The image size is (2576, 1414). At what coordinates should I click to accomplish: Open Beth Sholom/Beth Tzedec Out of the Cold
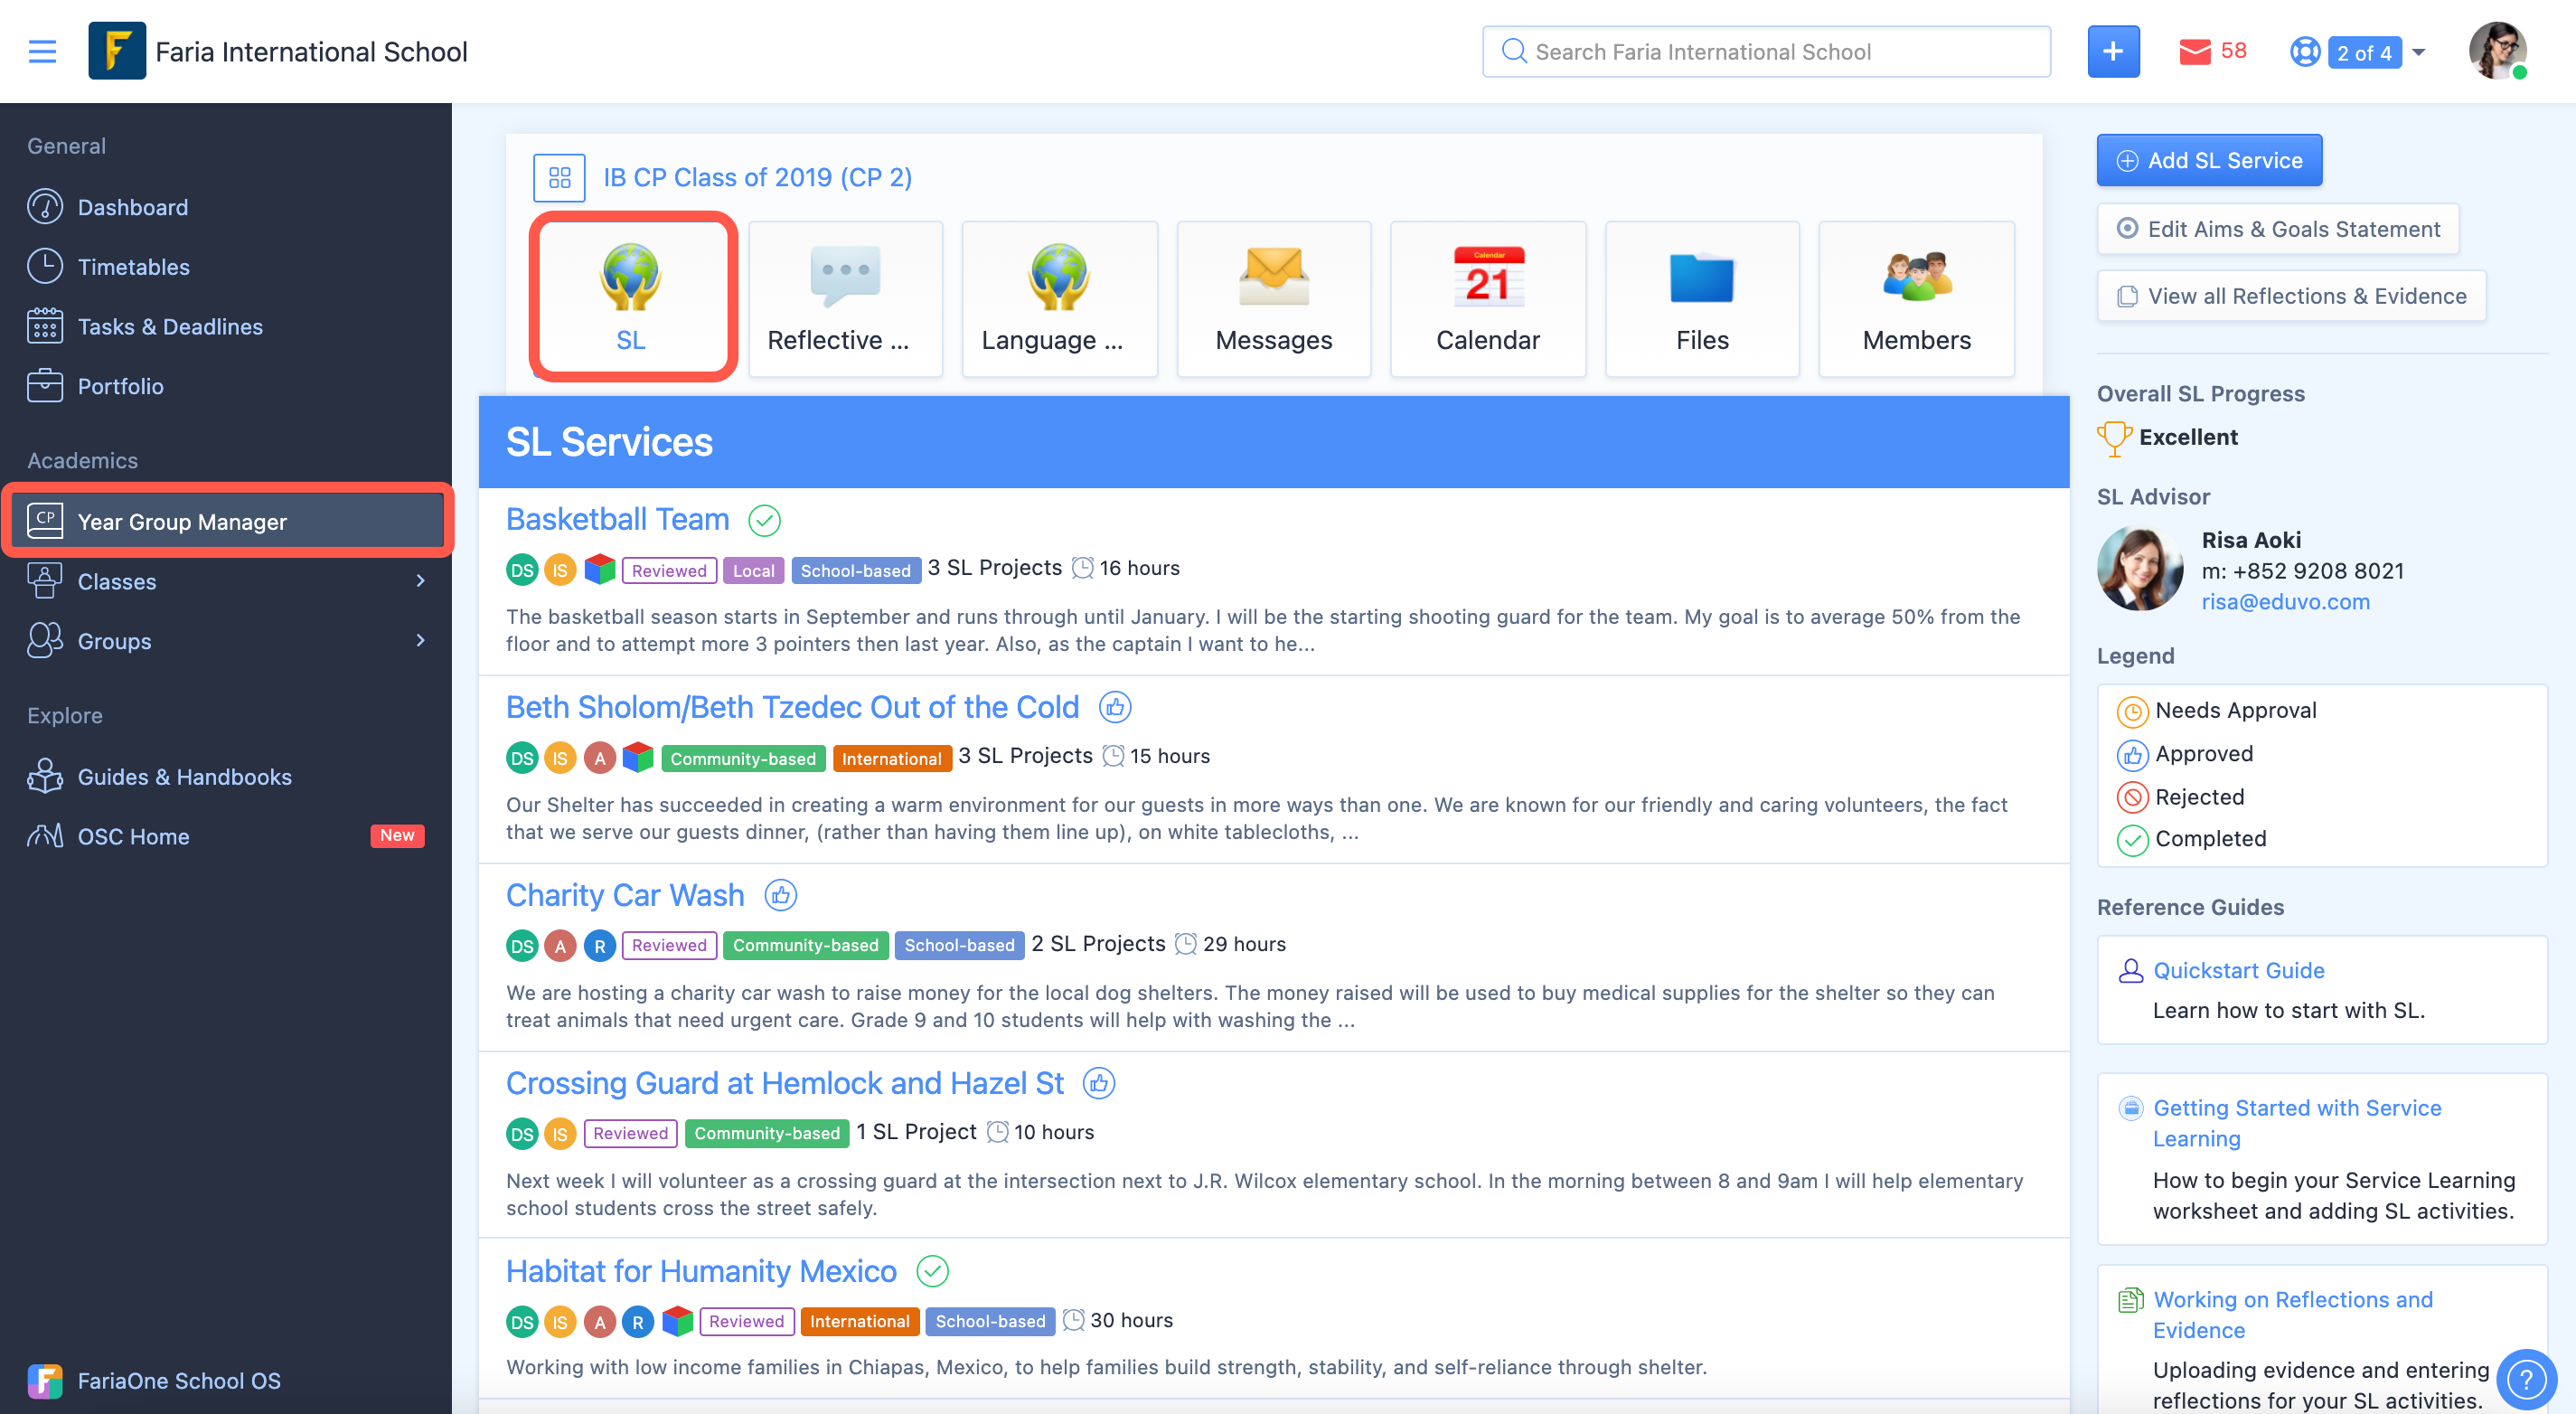(x=792, y=707)
